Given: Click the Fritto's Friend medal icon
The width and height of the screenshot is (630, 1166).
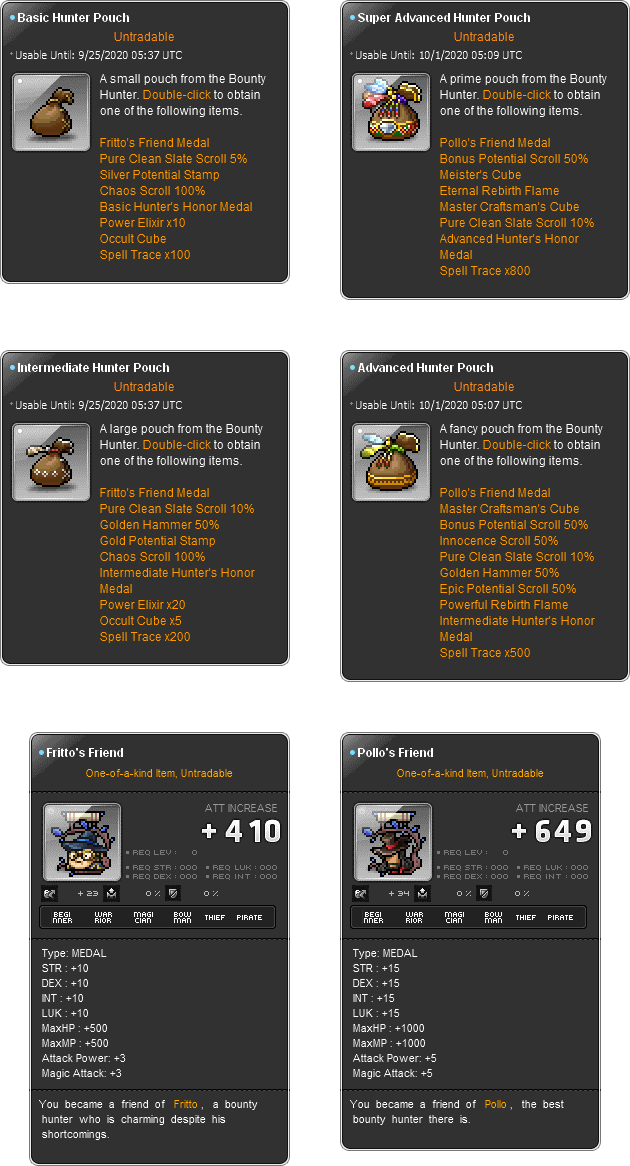Looking at the screenshot, I should click(82, 842).
